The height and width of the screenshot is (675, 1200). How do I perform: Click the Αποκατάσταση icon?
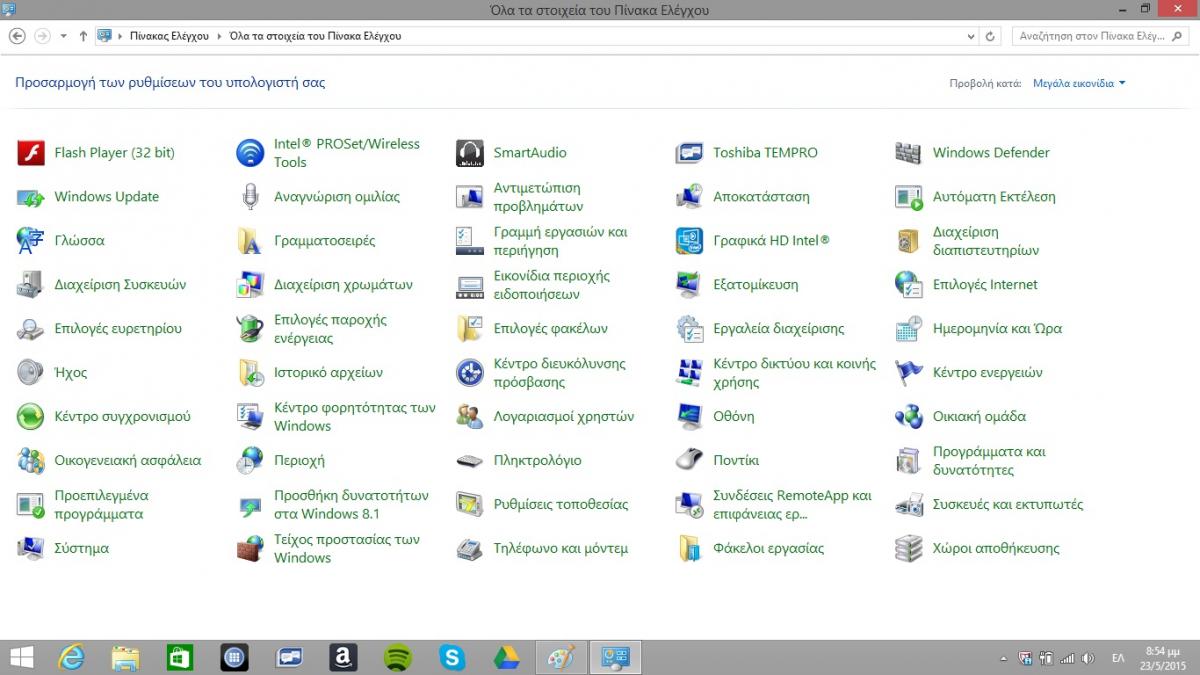pos(690,197)
